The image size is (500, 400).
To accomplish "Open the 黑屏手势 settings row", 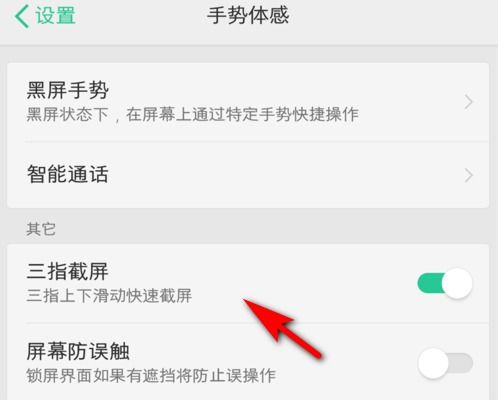I will 248,102.
